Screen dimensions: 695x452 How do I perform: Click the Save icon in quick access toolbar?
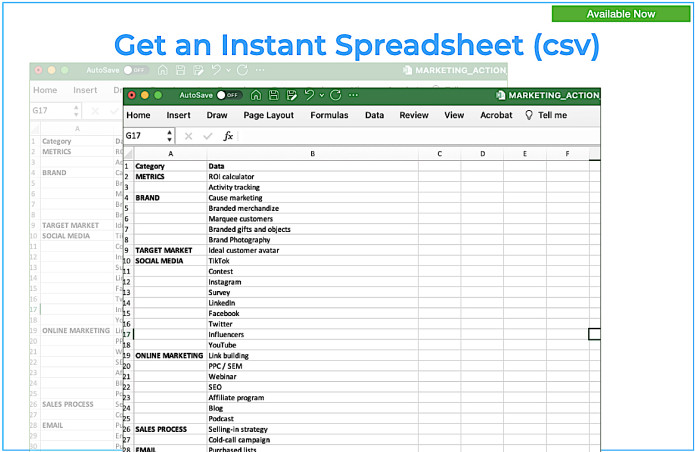click(x=274, y=95)
